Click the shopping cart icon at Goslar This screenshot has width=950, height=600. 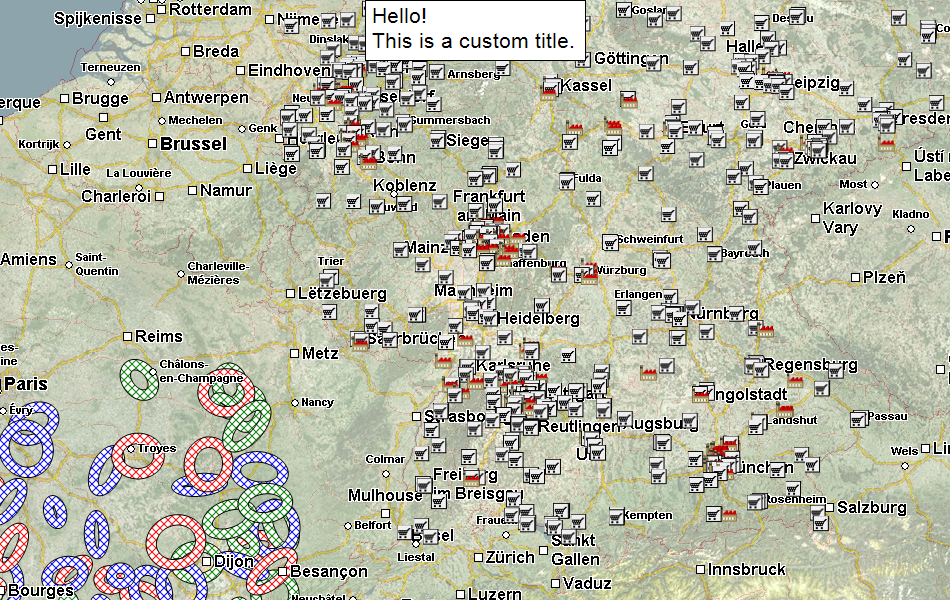tap(623, 10)
